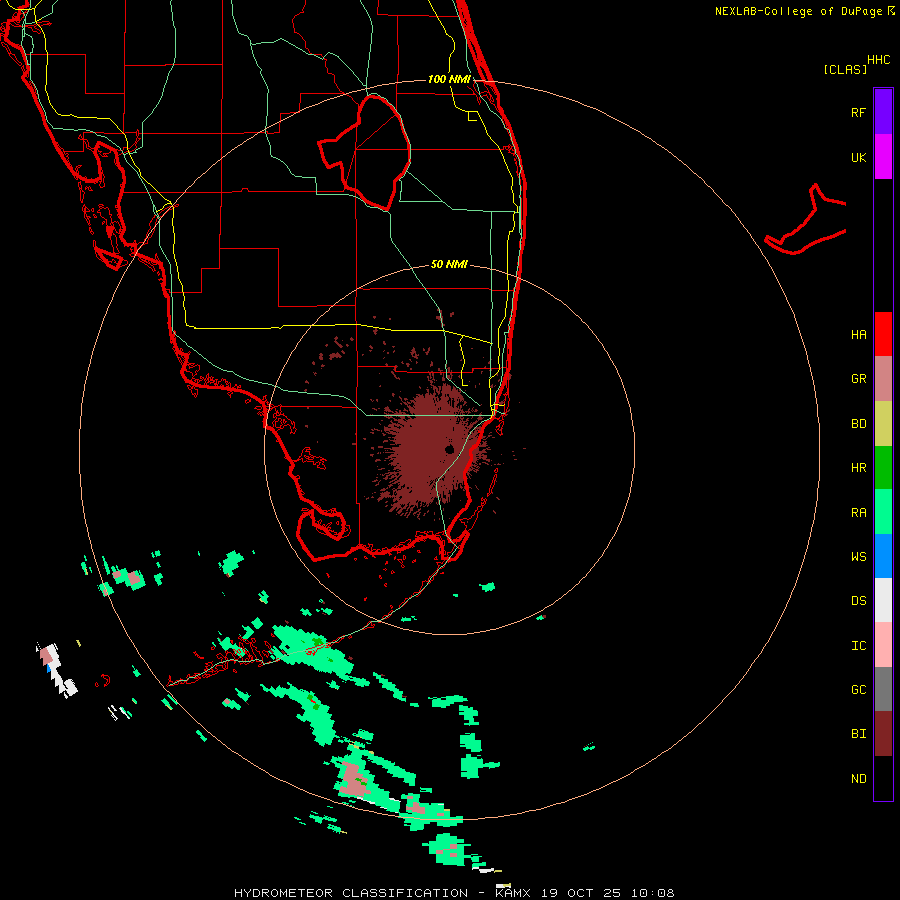The image size is (900, 900).
Task: Click the IC pink legend color swatch
Action: pos(883,645)
